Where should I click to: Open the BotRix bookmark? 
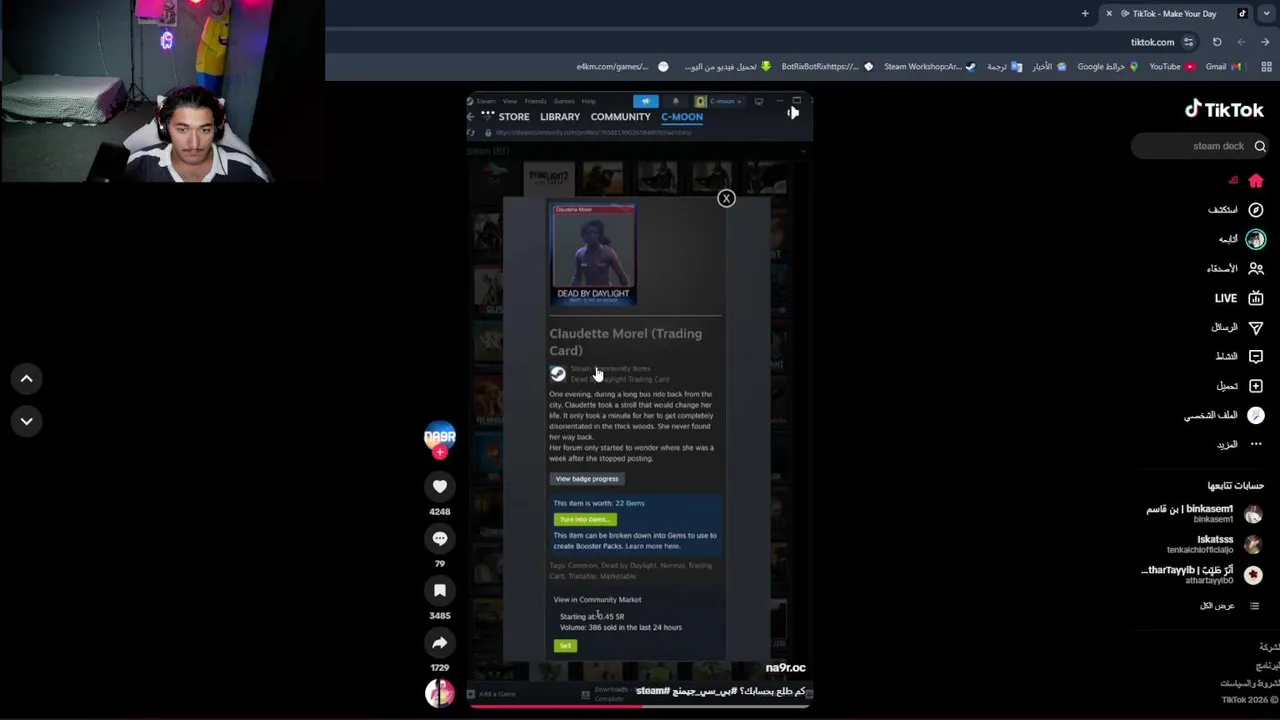pos(827,67)
